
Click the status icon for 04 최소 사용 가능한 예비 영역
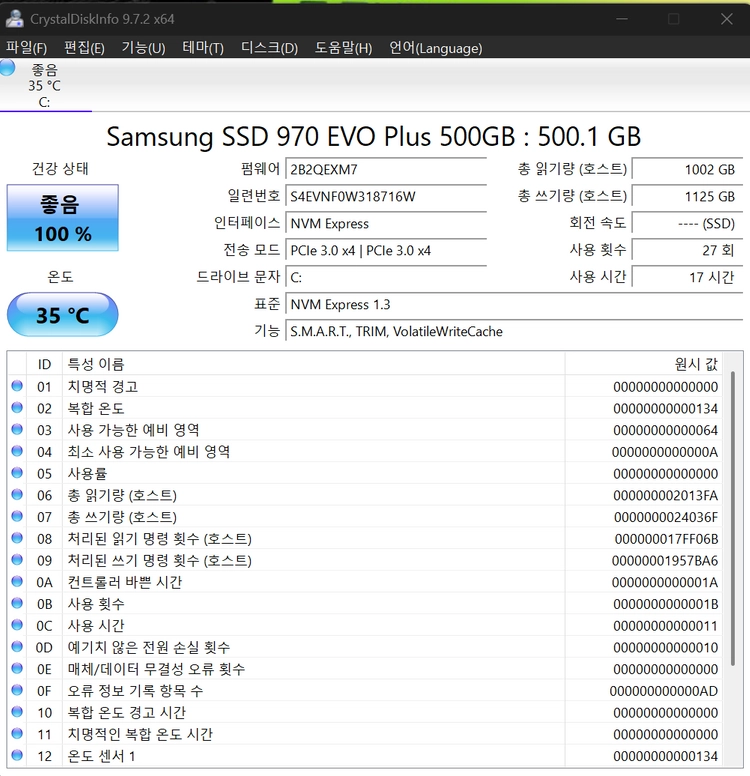[17, 451]
